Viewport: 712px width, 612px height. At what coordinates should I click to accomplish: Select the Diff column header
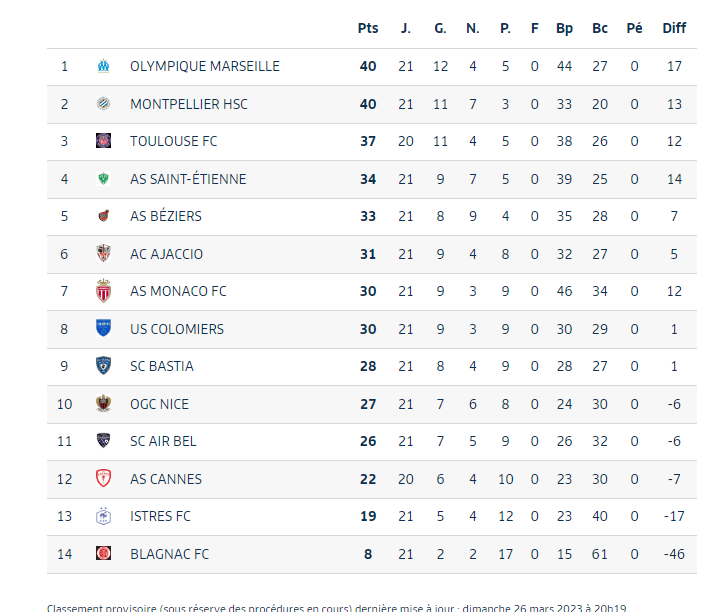(674, 28)
